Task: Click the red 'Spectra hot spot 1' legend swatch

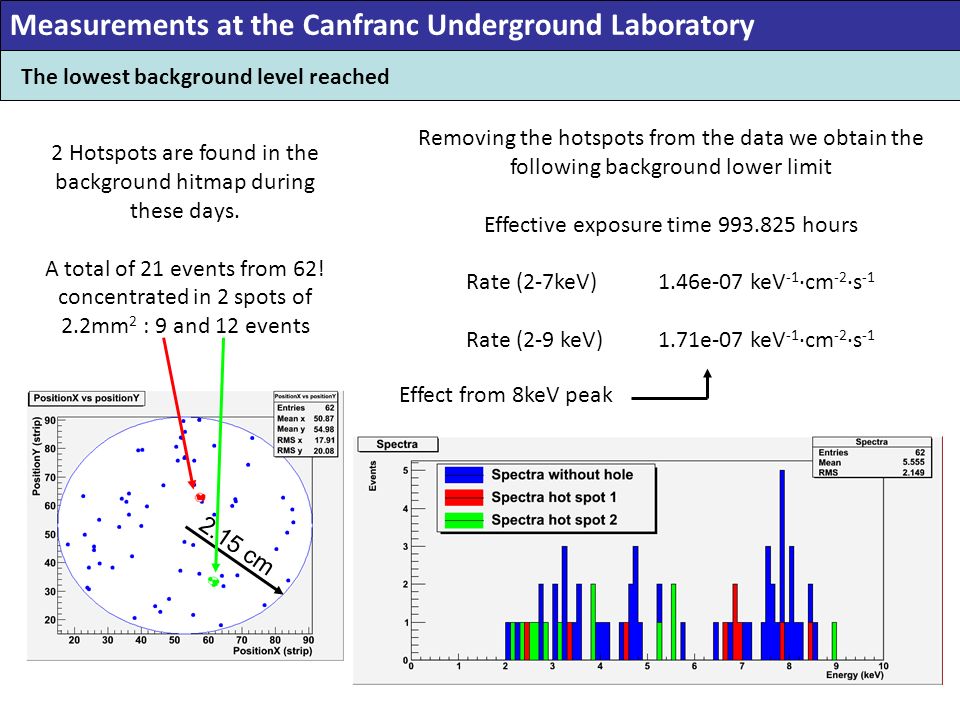Action: [x=464, y=497]
